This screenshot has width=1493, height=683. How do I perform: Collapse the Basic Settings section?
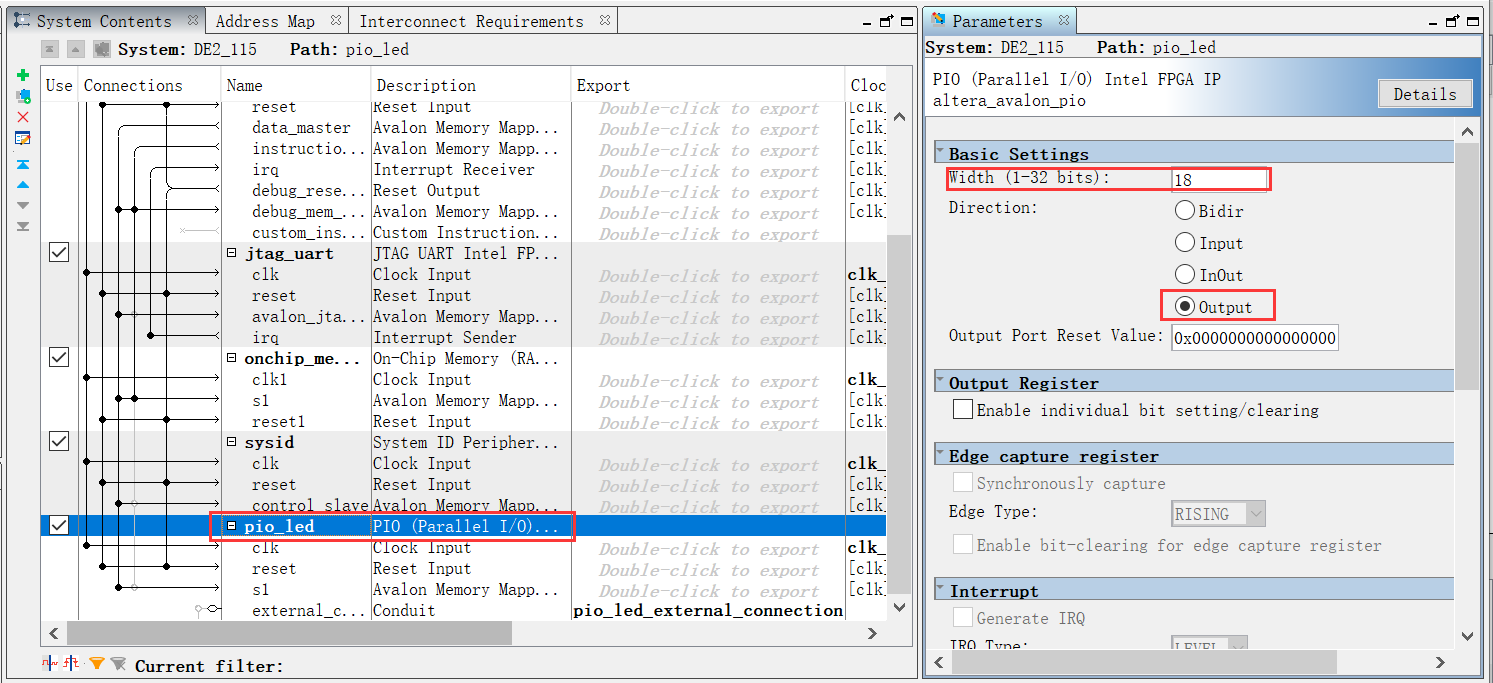[x=941, y=153]
